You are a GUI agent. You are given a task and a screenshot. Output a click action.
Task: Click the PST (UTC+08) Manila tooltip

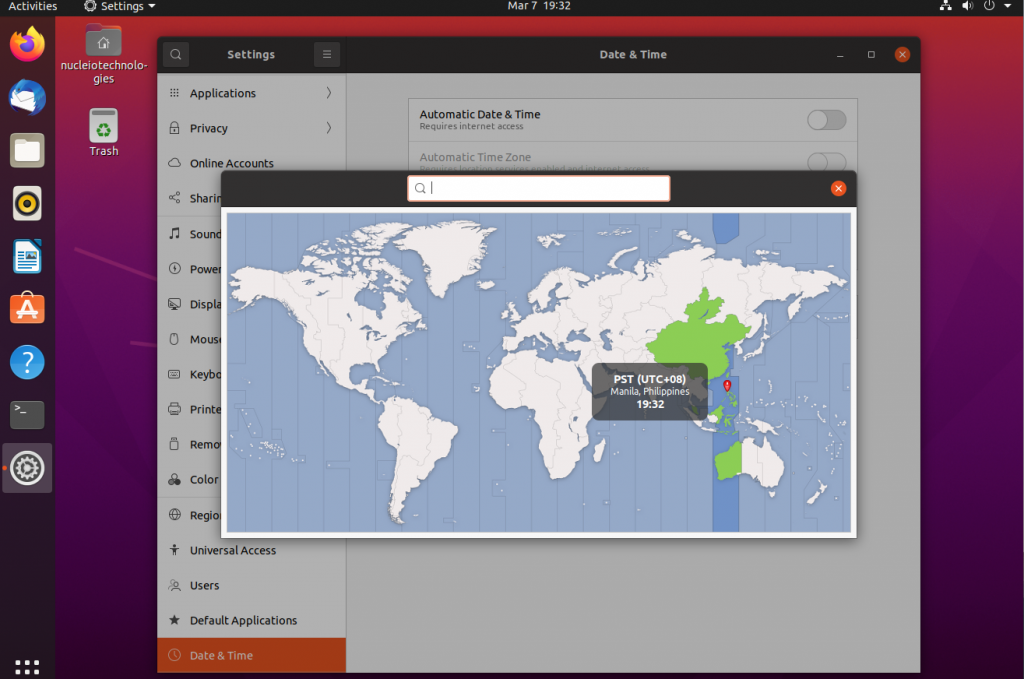(x=650, y=391)
